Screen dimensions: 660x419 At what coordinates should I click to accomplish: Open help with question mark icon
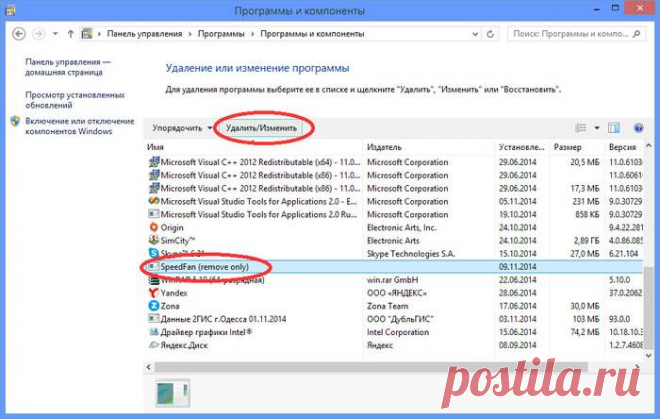click(x=638, y=128)
